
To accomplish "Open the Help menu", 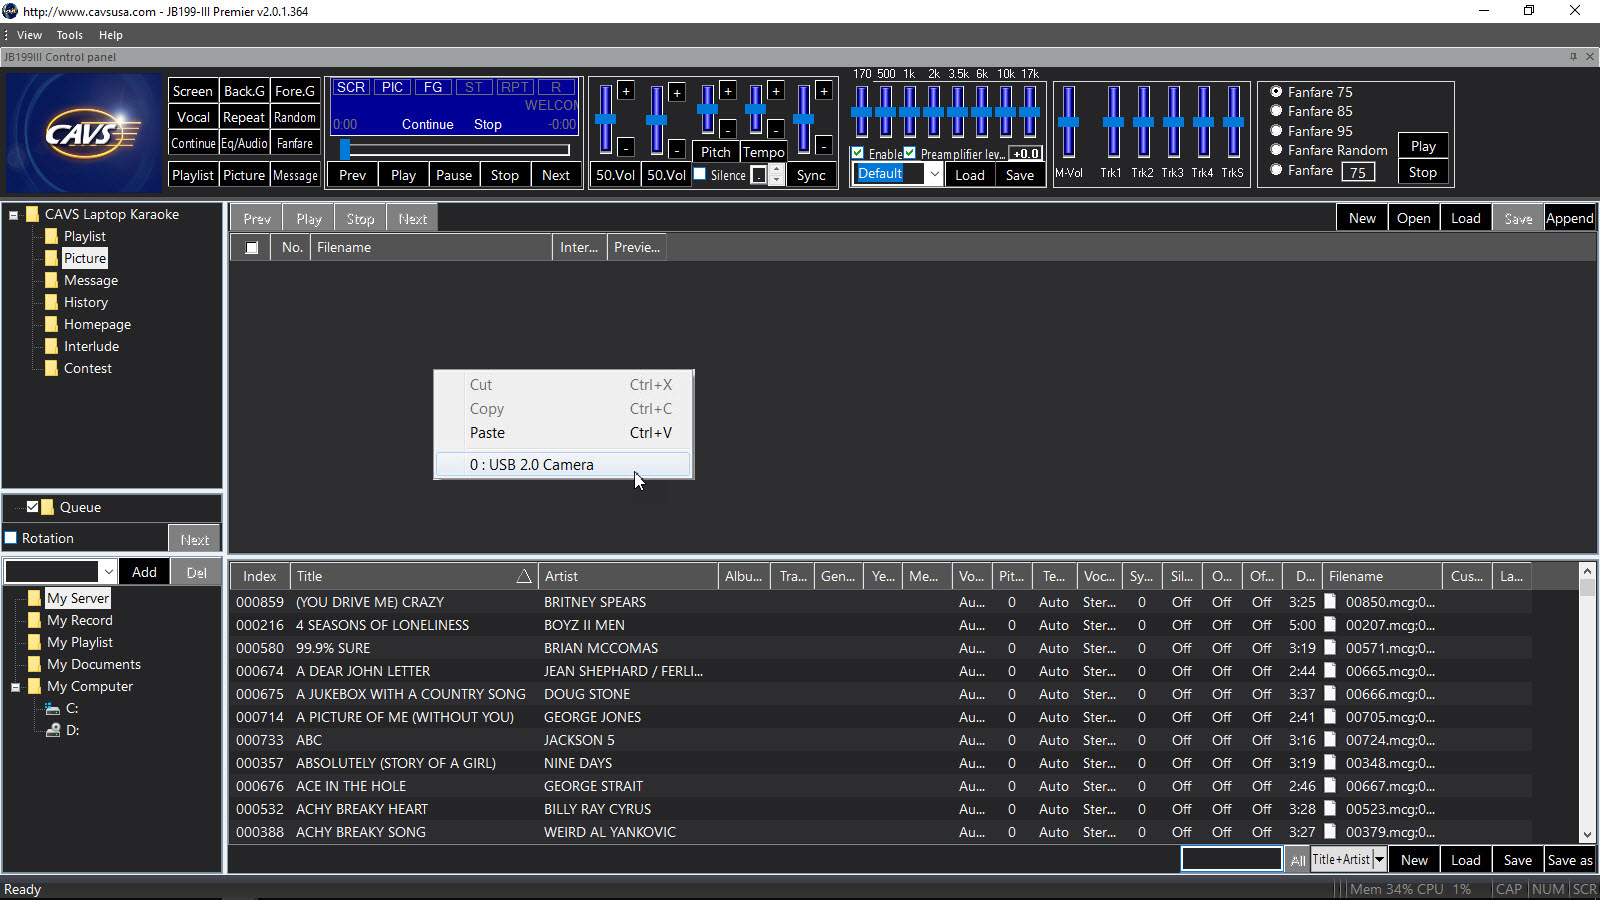I will pyautogui.click(x=110, y=35).
